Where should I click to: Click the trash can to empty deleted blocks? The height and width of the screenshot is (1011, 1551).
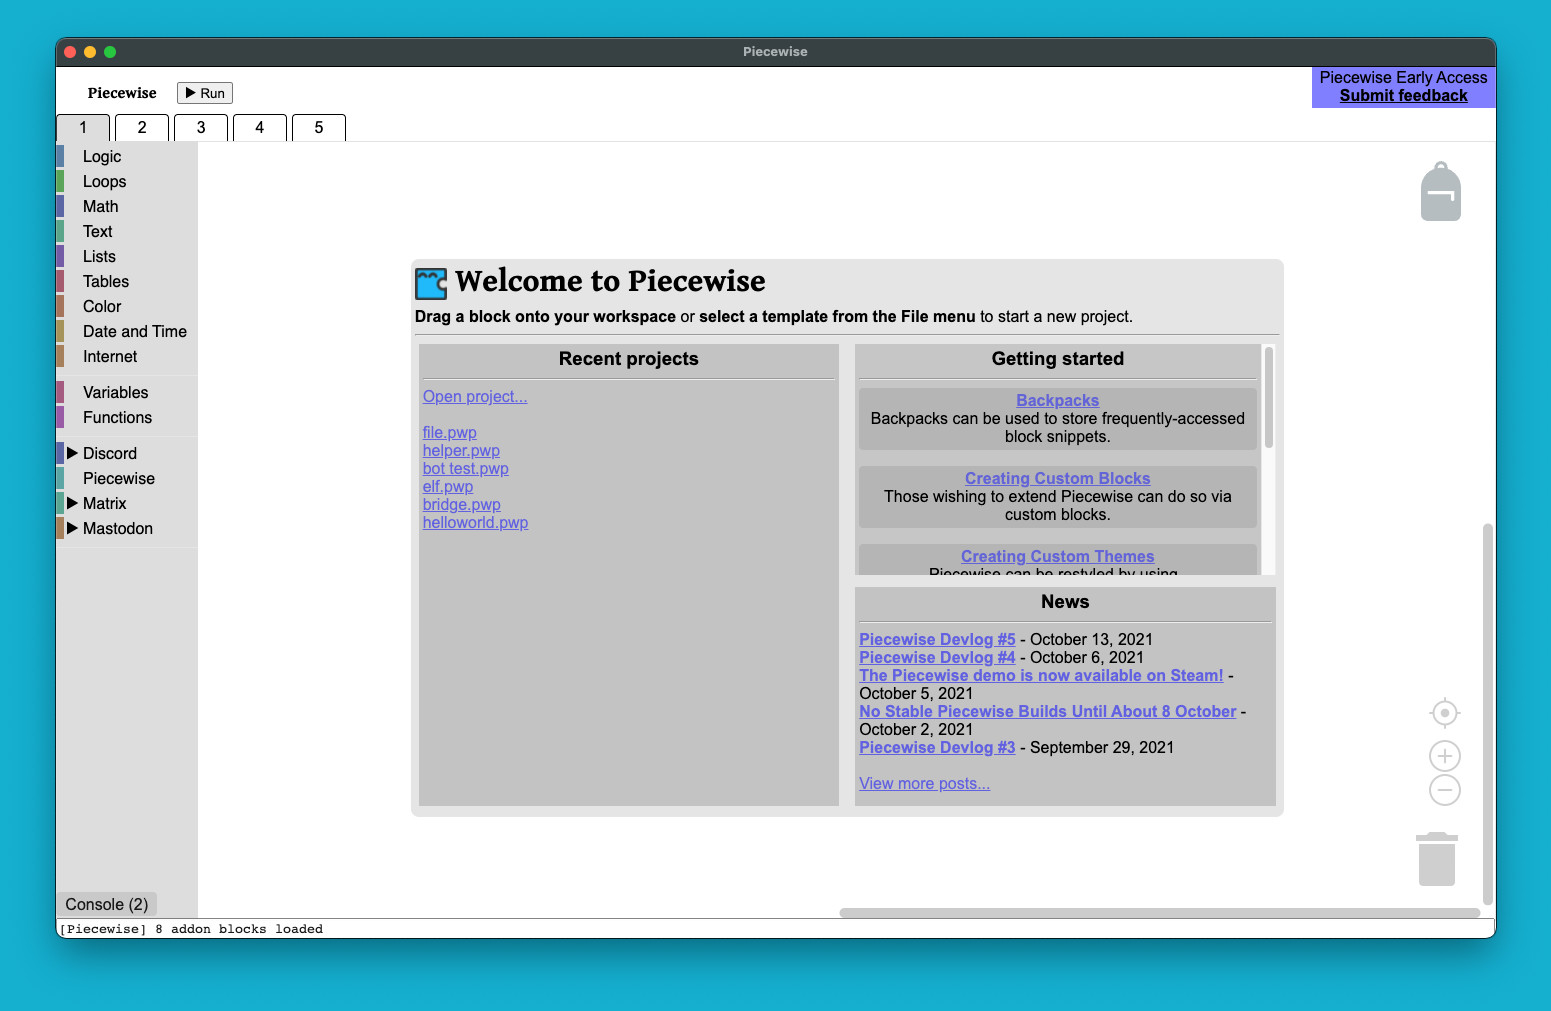point(1437,858)
